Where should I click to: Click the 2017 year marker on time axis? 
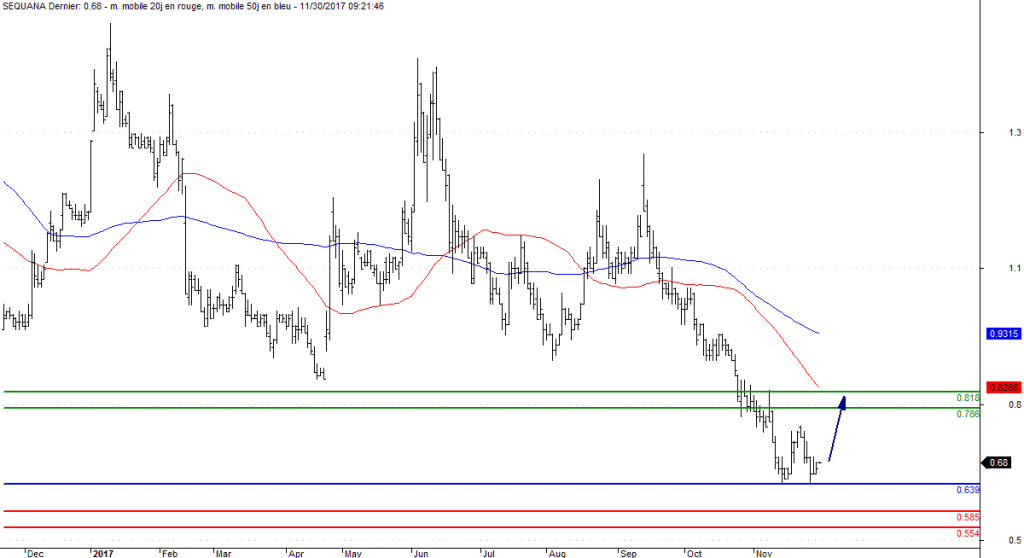[103, 551]
